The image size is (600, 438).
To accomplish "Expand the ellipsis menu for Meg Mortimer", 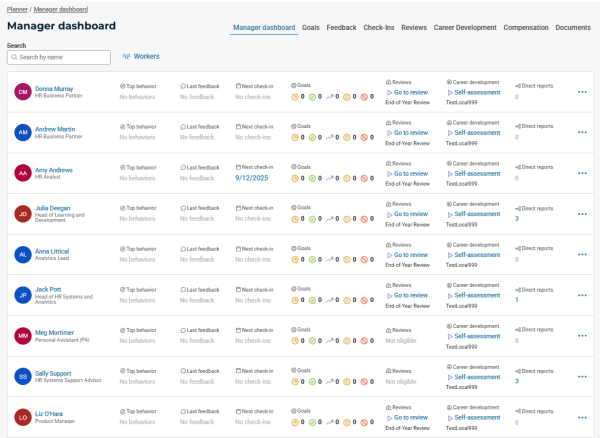I will click(x=582, y=336).
